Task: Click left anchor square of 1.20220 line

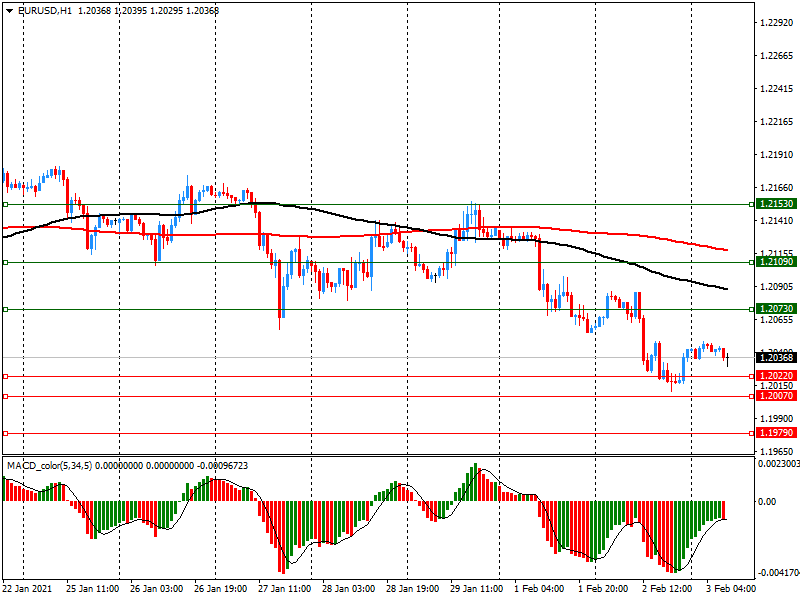Action: coord(5,376)
